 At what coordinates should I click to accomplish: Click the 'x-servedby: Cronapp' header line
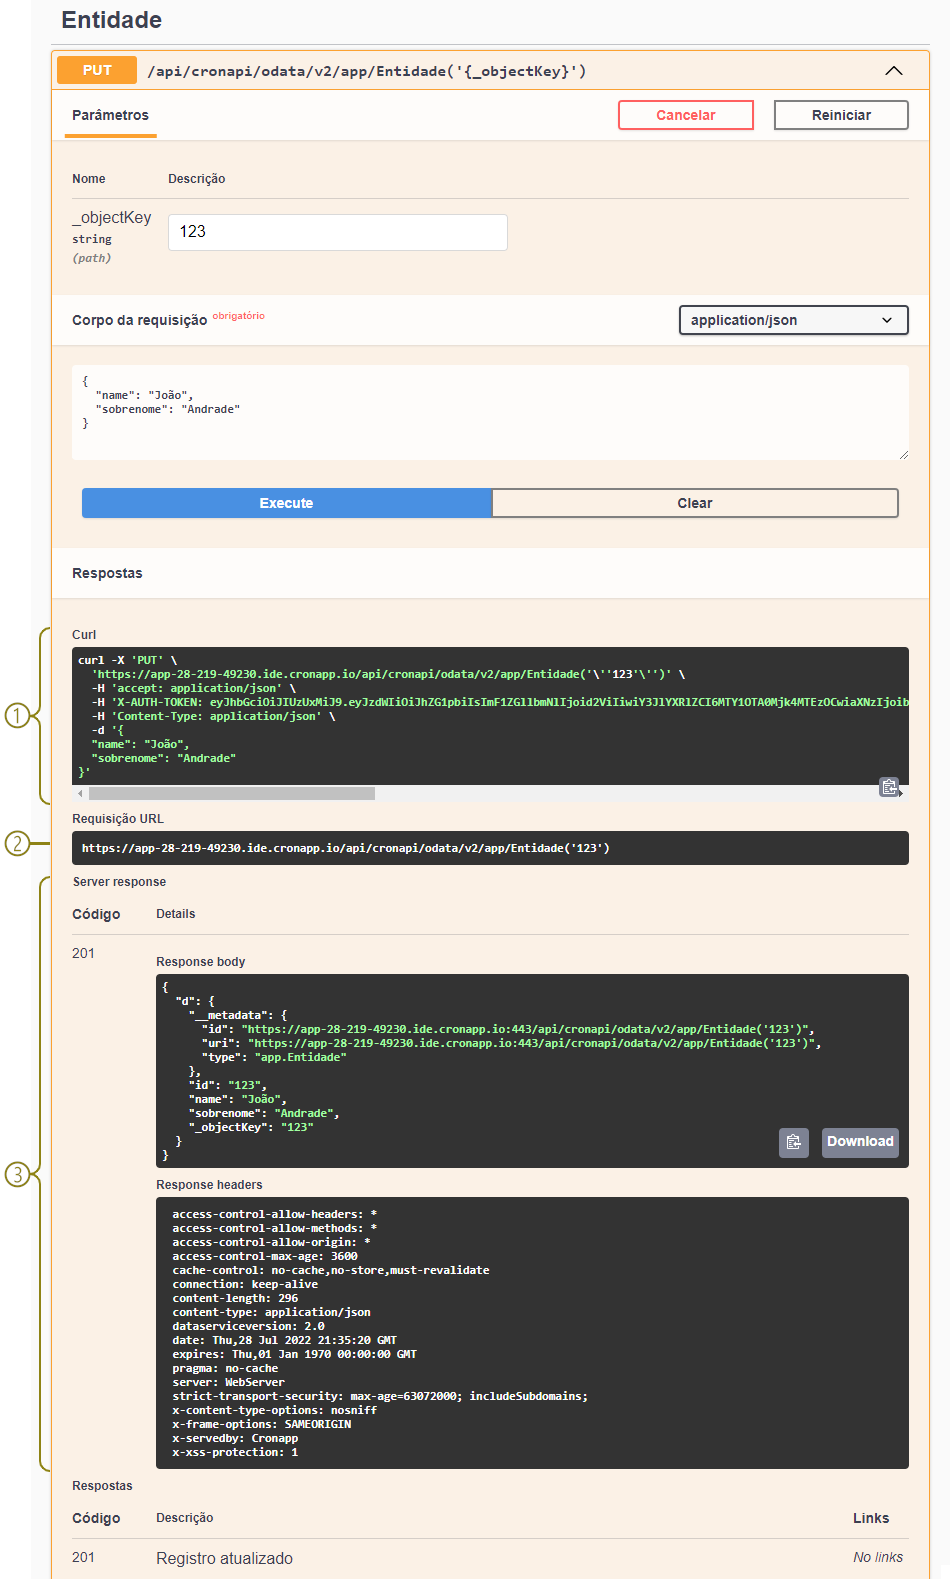(x=235, y=1438)
